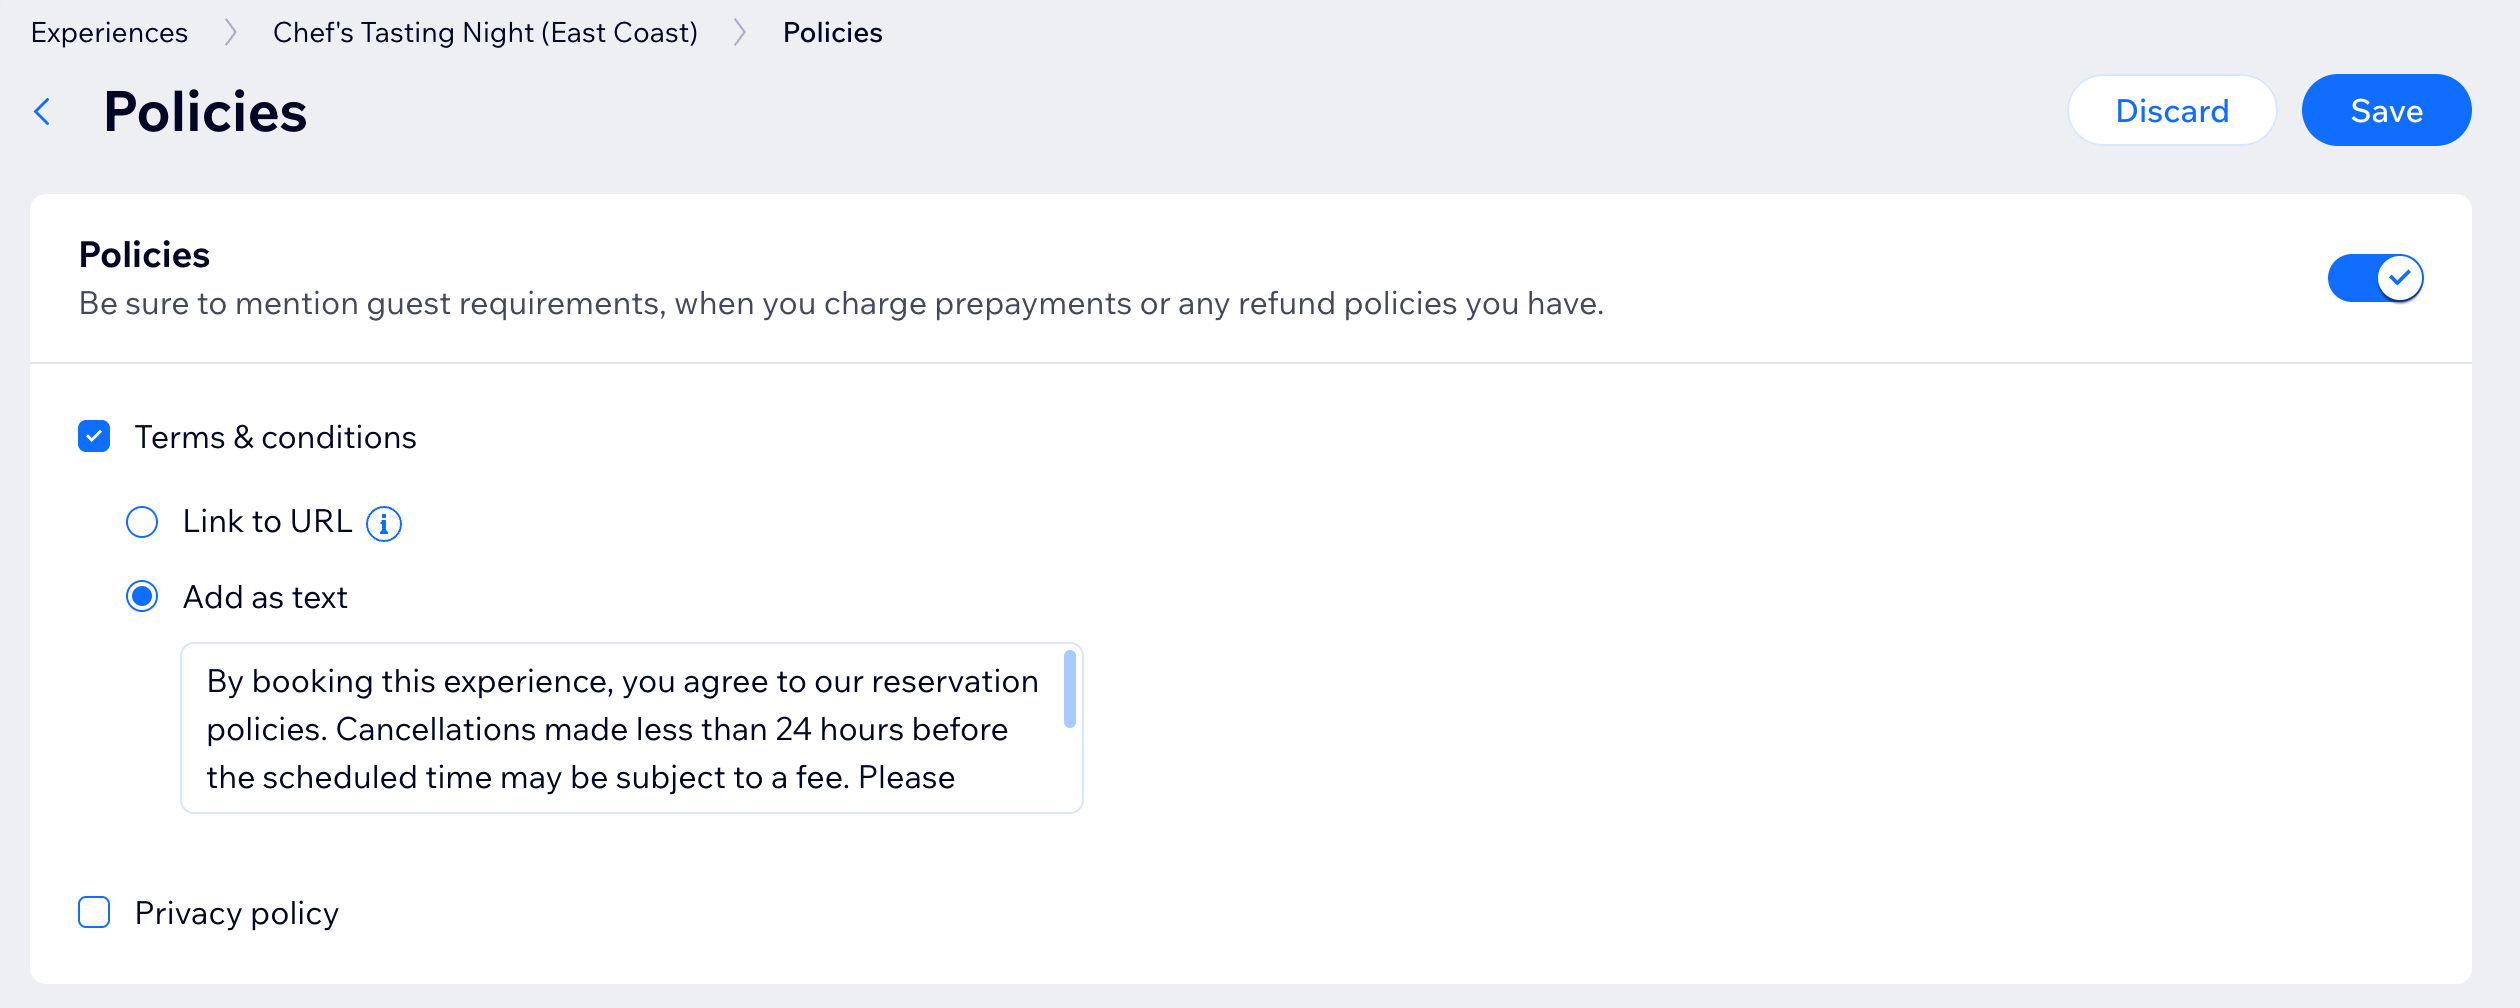
Task: Go to Experiences in the breadcrumb
Action: click(x=109, y=33)
